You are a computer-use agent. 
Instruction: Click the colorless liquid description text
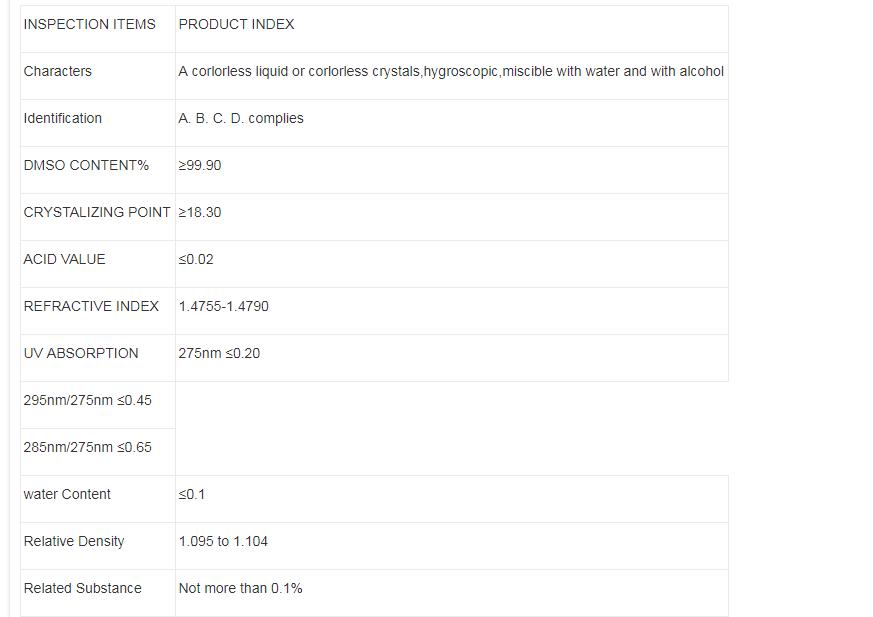pos(450,71)
